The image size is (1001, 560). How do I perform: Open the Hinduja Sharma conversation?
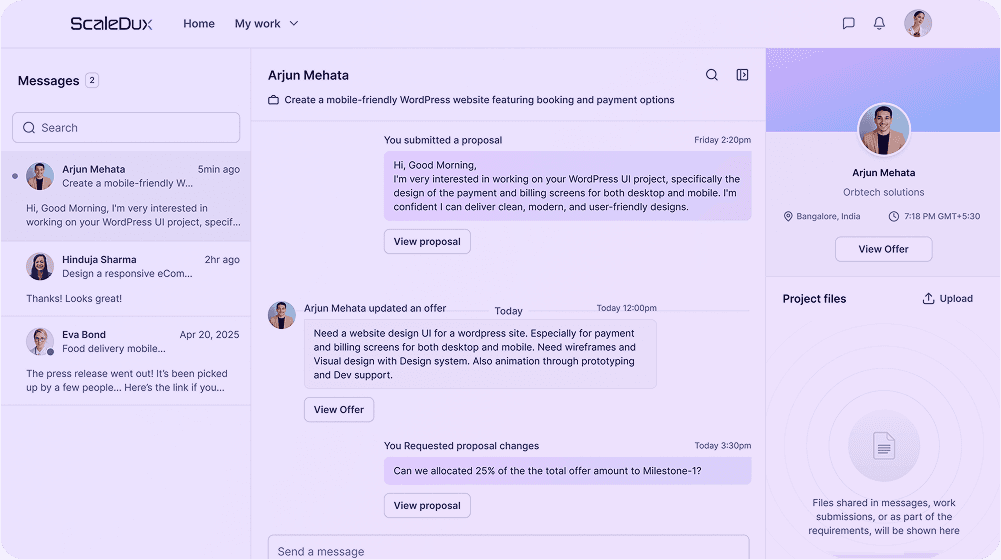pos(126,279)
